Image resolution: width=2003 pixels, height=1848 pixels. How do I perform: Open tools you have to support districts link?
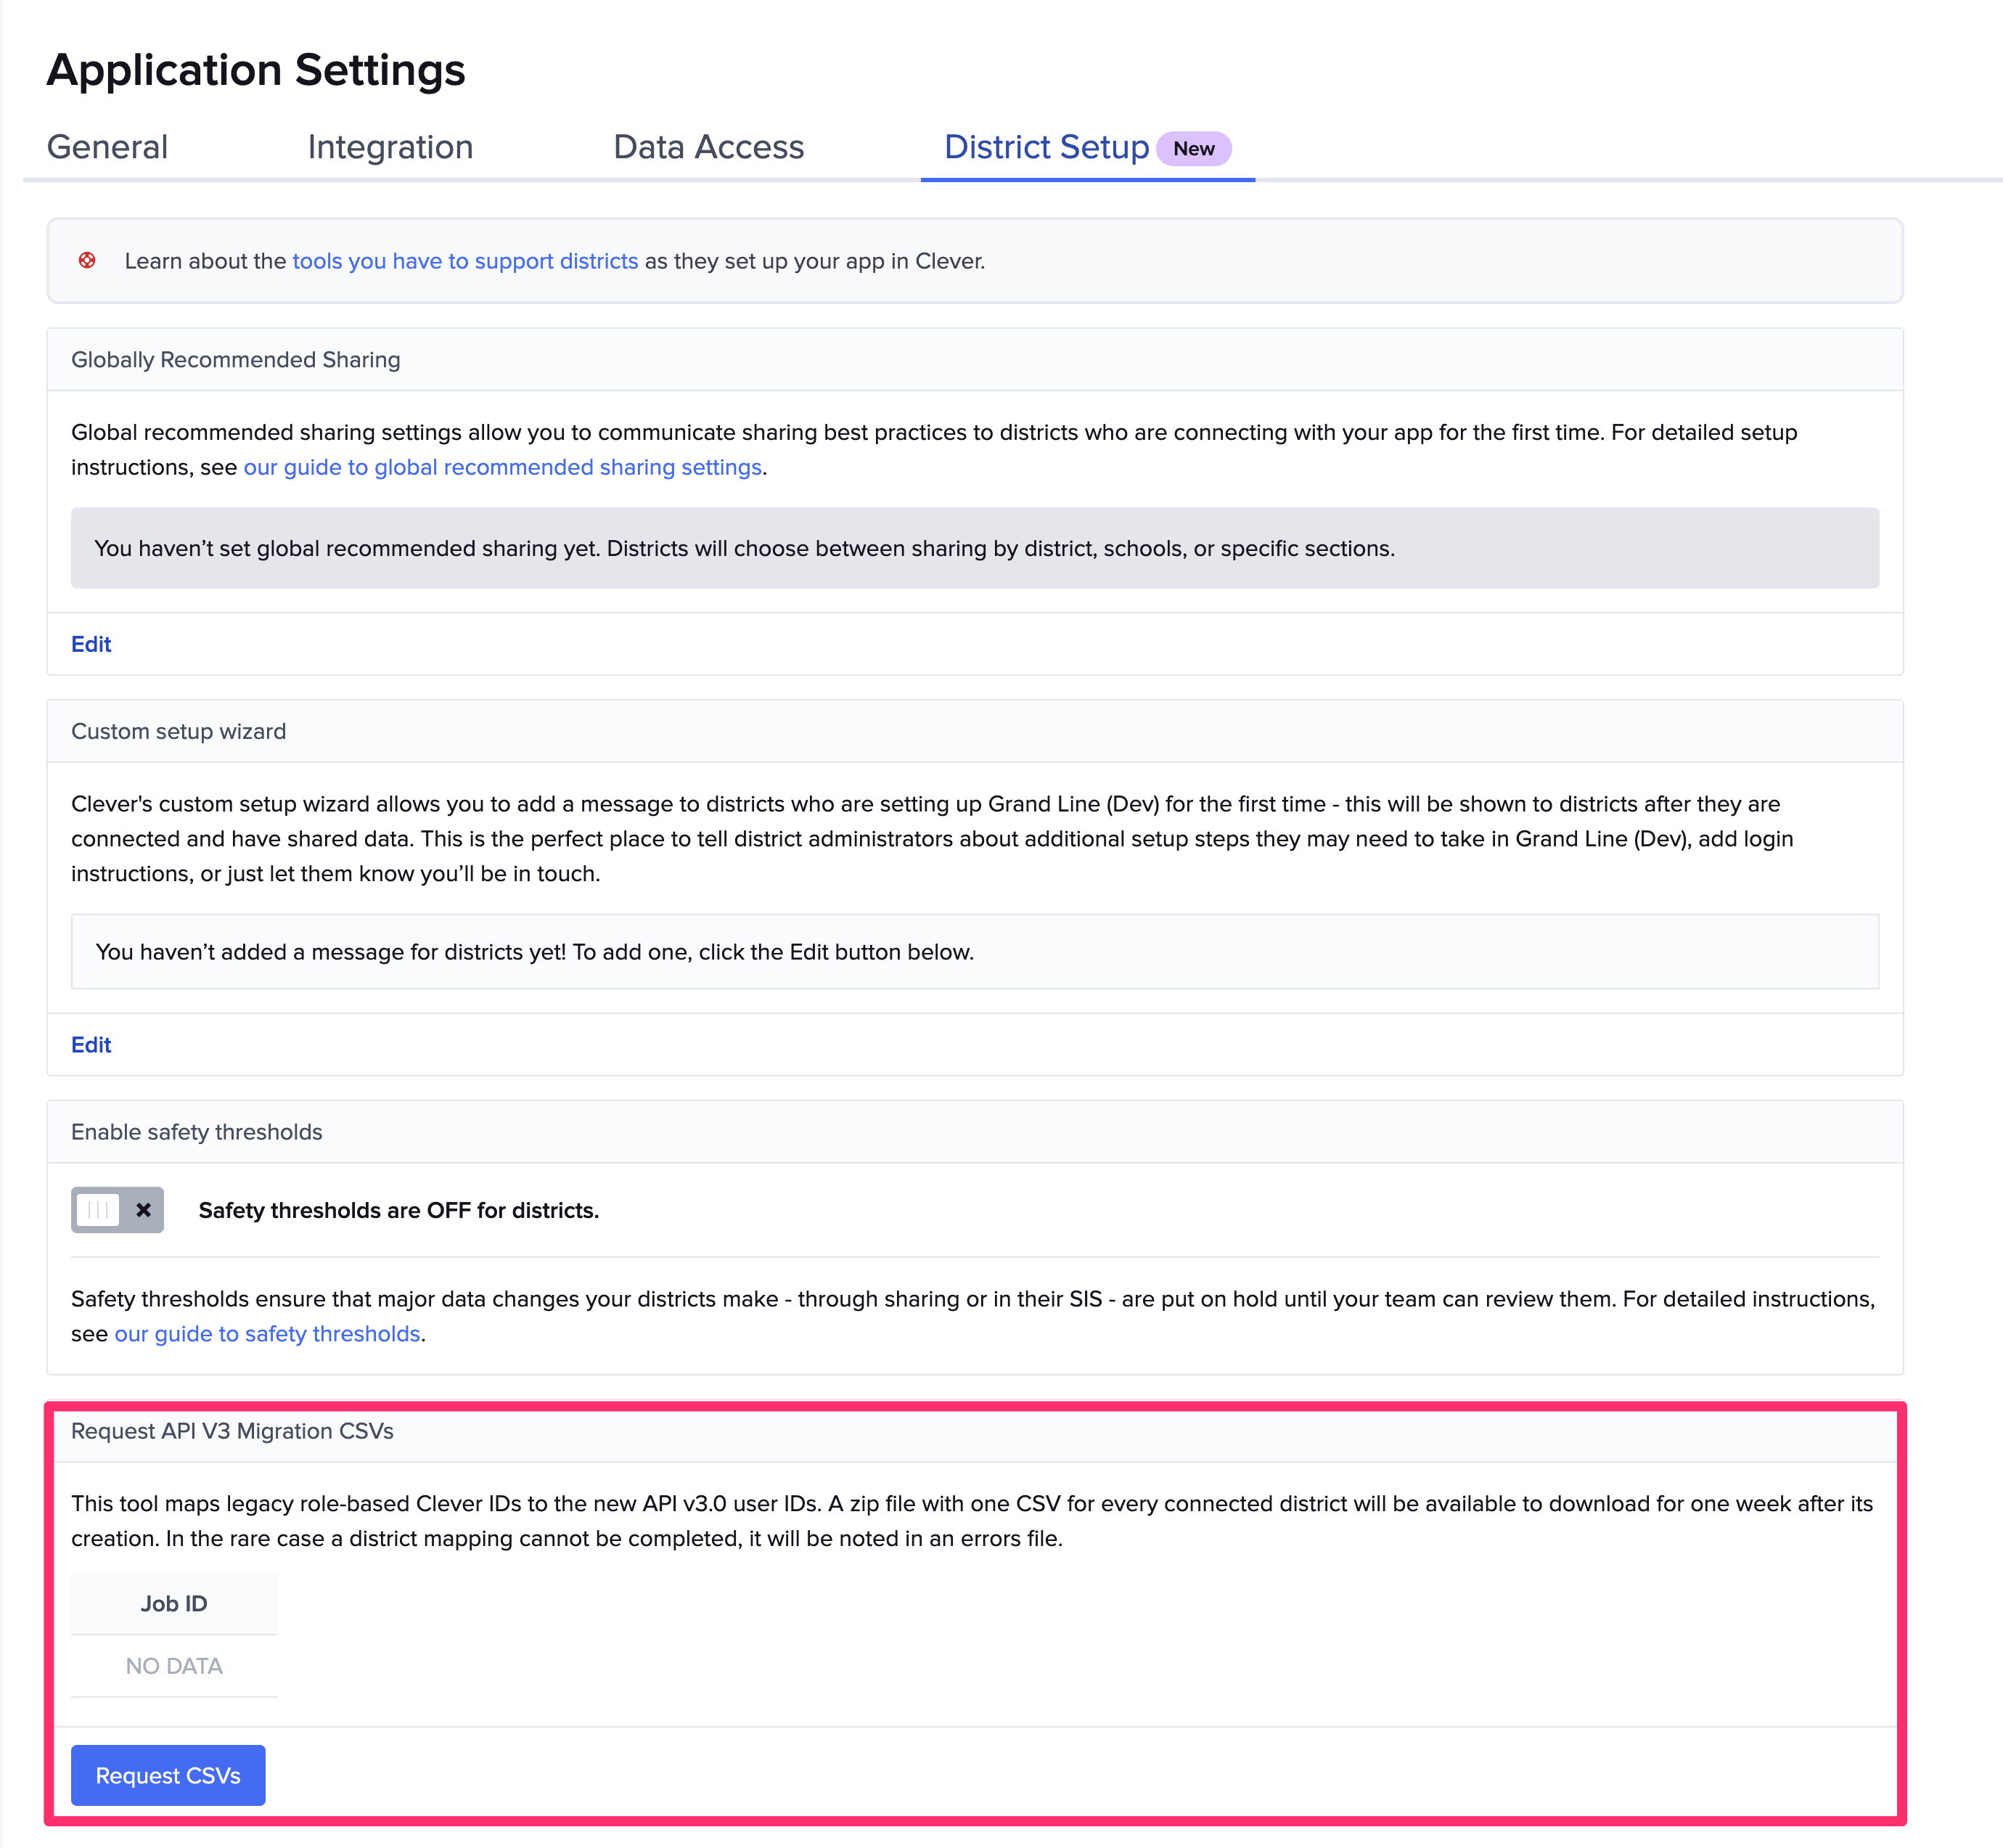[465, 261]
